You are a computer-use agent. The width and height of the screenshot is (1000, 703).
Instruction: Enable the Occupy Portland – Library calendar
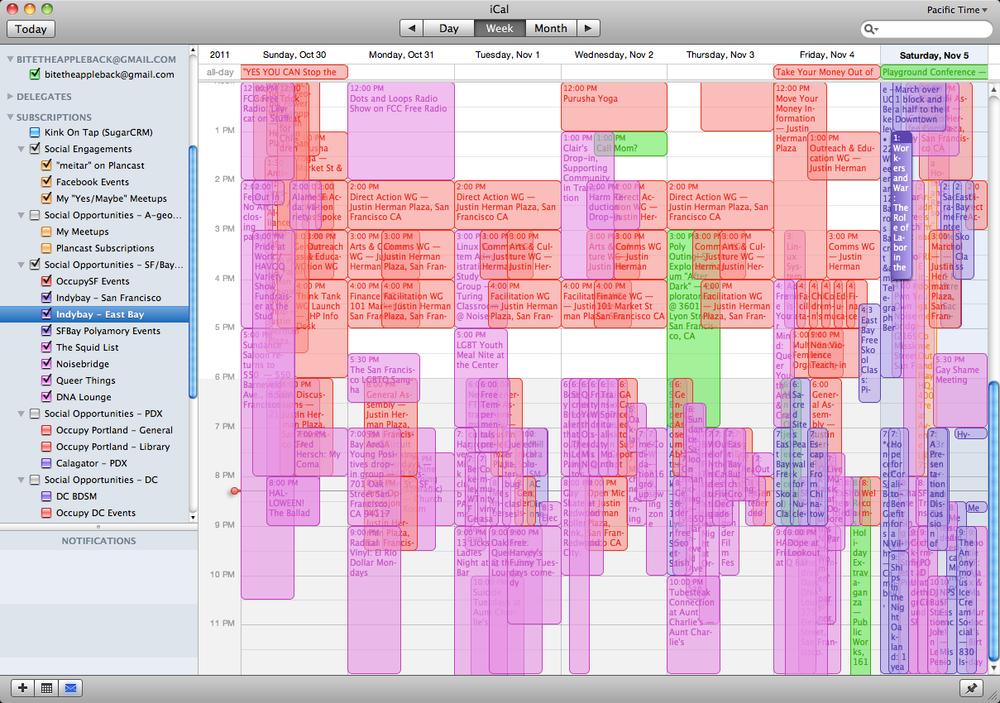coord(46,447)
